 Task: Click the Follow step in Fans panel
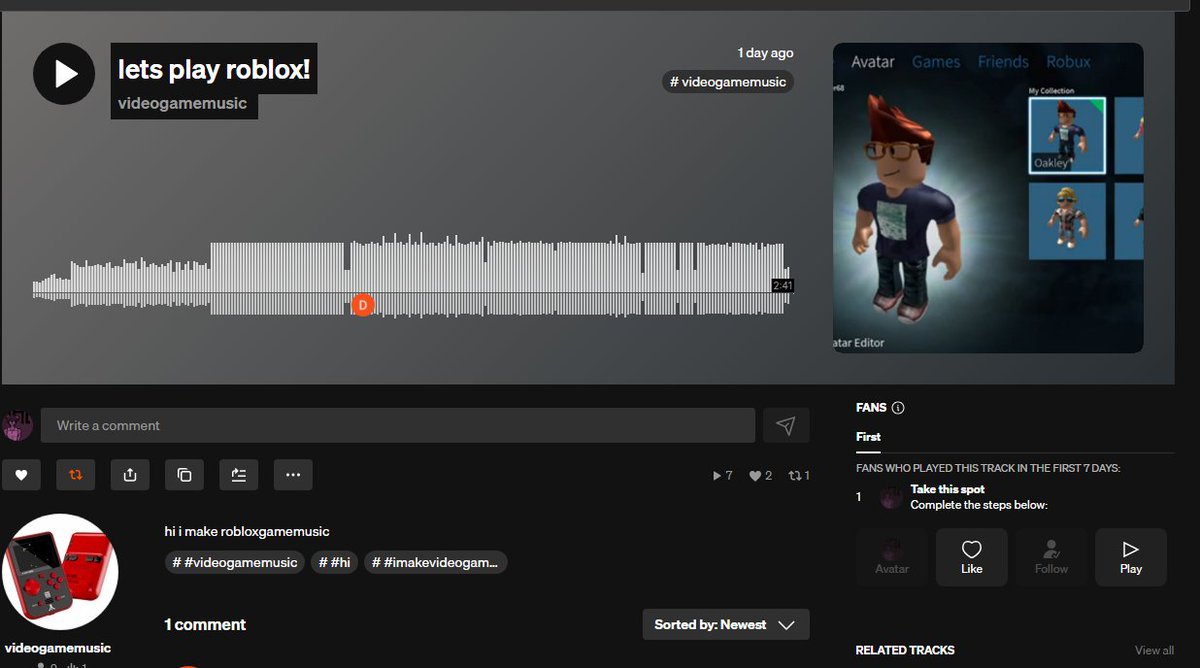pos(1051,557)
